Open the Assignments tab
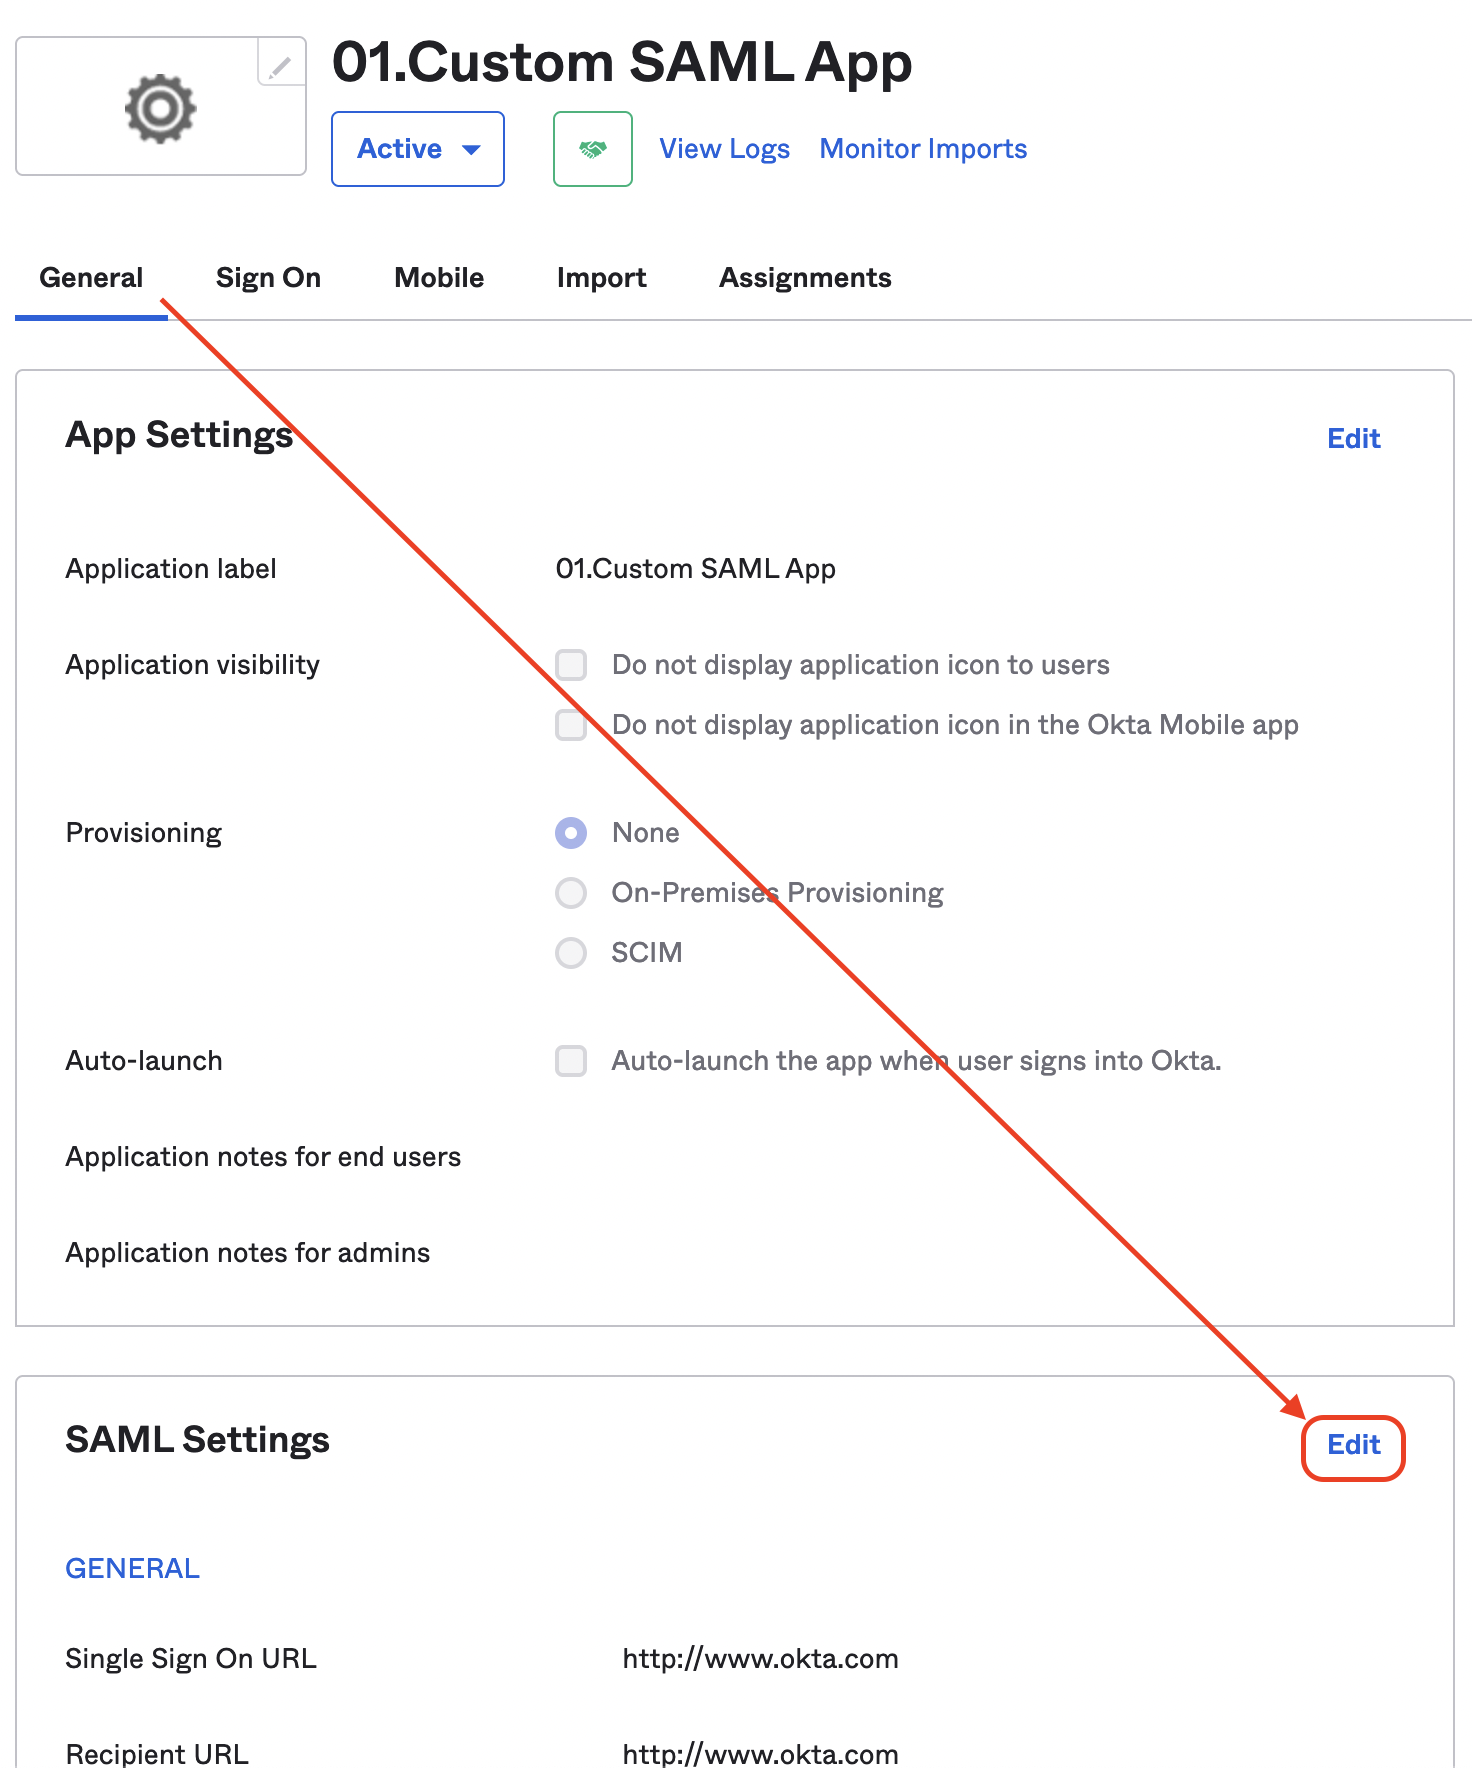The image size is (1472, 1768). click(805, 278)
